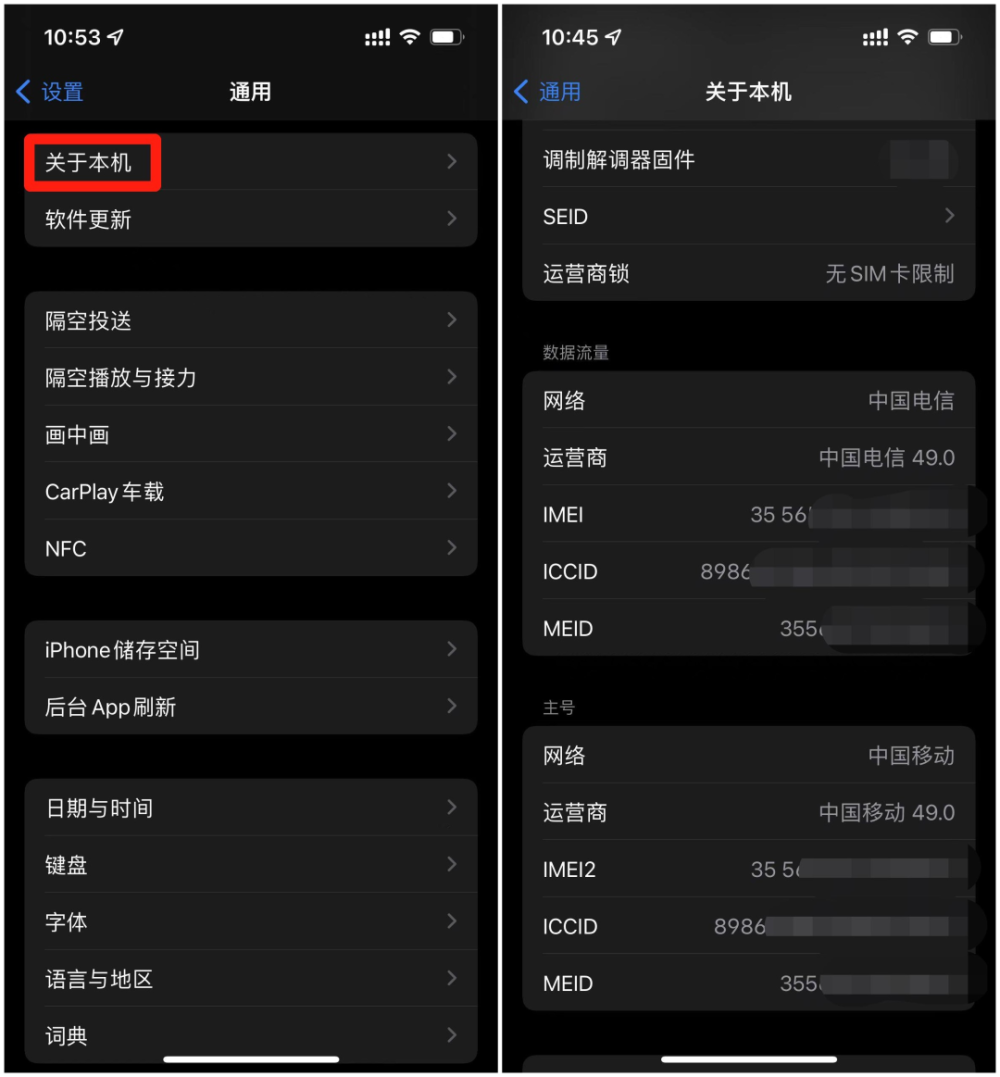Open 语言与地区 settings row
This screenshot has height=1077, width=1000.
(x=251, y=979)
